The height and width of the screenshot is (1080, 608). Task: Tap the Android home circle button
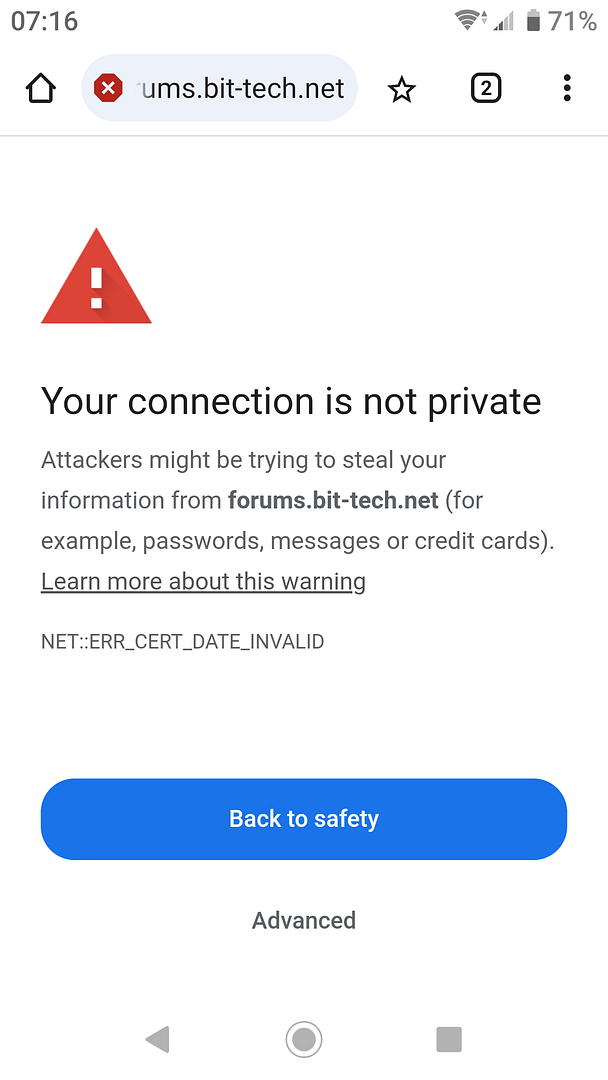coord(304,1039)
